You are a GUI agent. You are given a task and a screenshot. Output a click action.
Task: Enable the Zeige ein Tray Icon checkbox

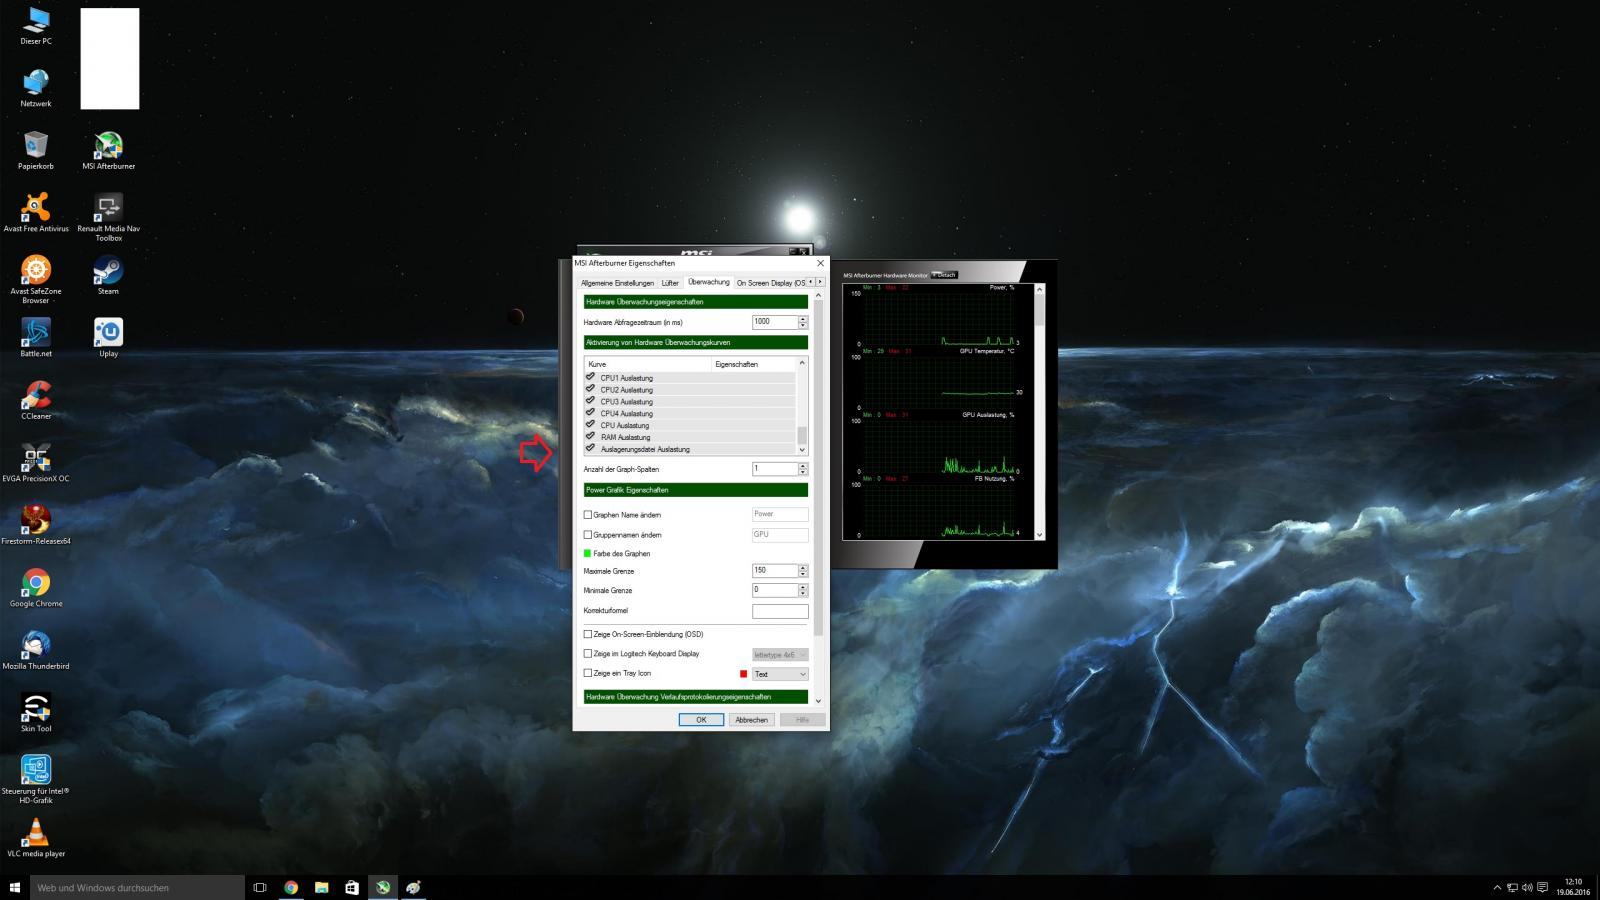coord(588,673)
